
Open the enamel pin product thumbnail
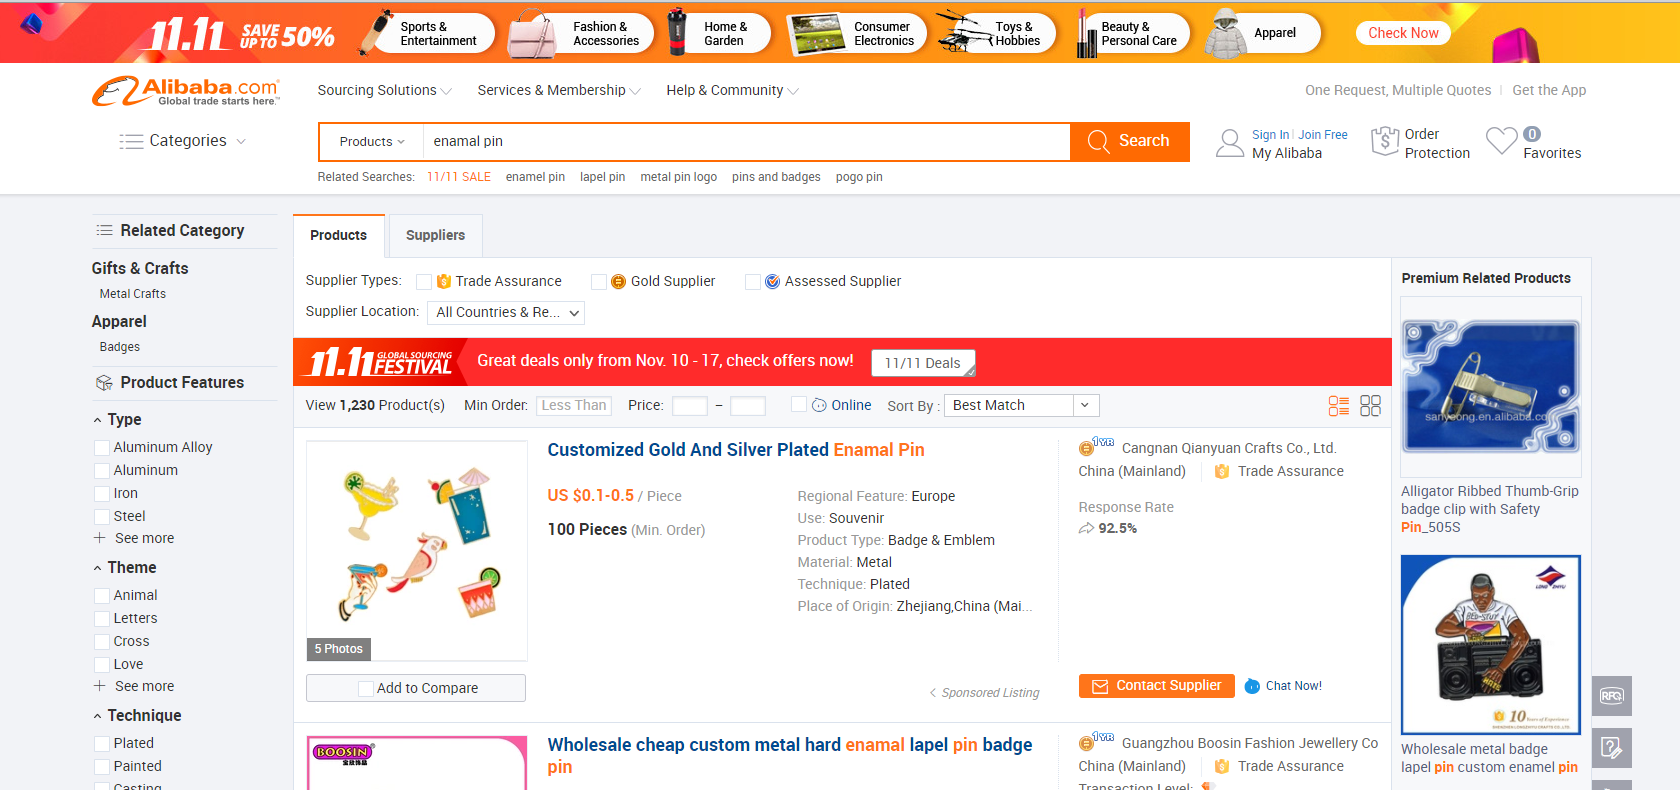click(417, 551)
